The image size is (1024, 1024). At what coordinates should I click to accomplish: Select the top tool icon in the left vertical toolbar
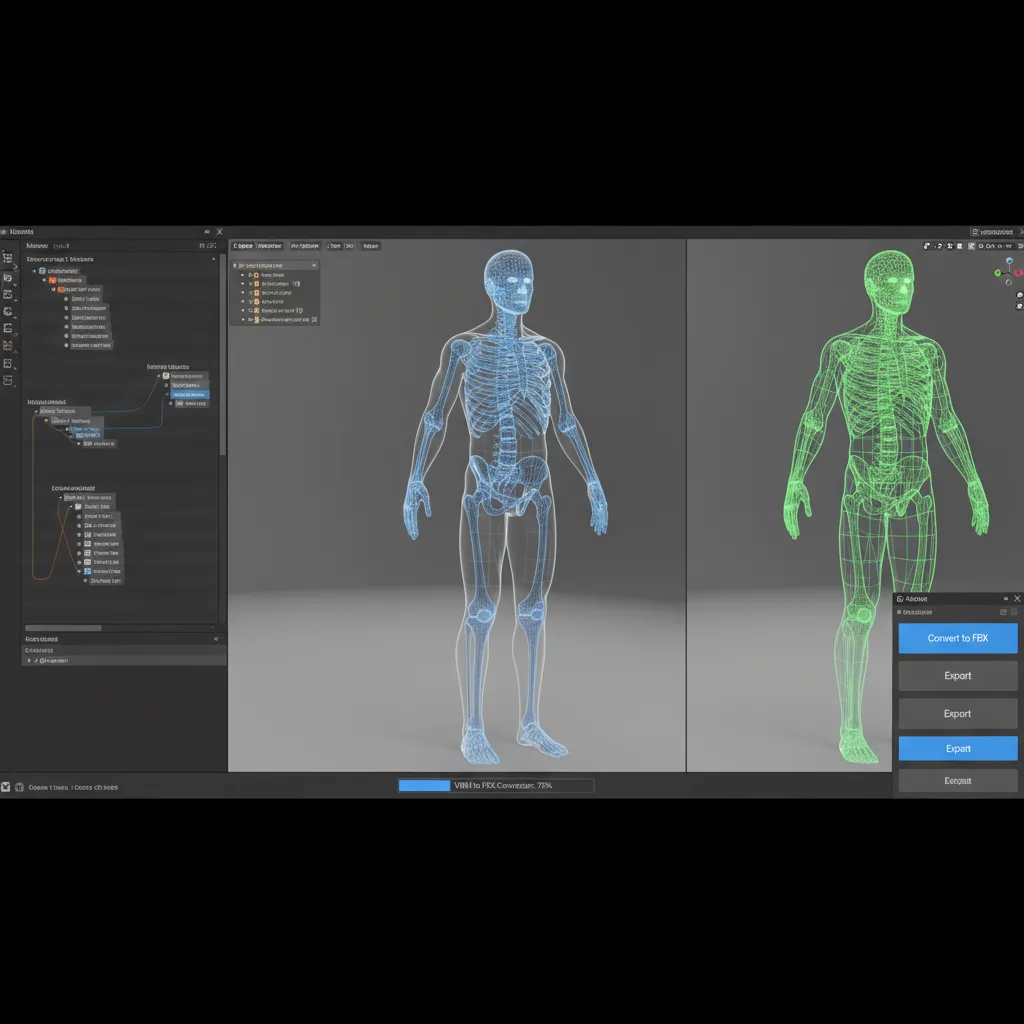click(8, 258)
